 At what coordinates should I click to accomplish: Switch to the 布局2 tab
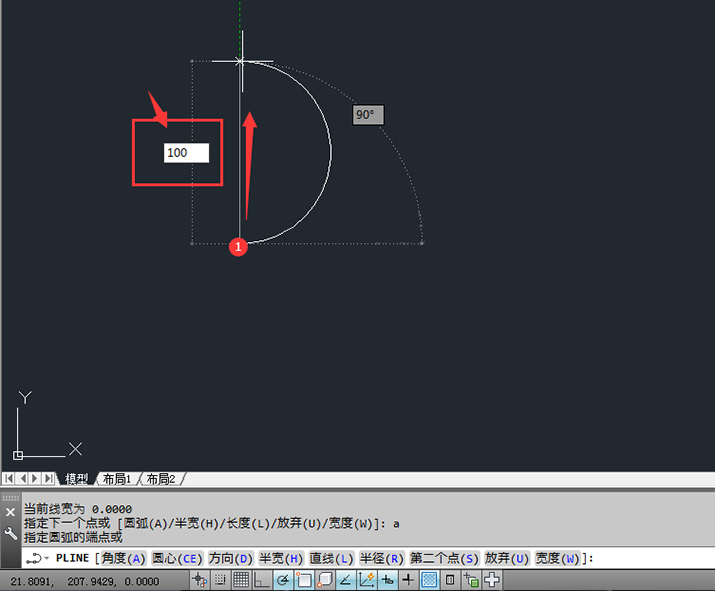tap(161, 479)
